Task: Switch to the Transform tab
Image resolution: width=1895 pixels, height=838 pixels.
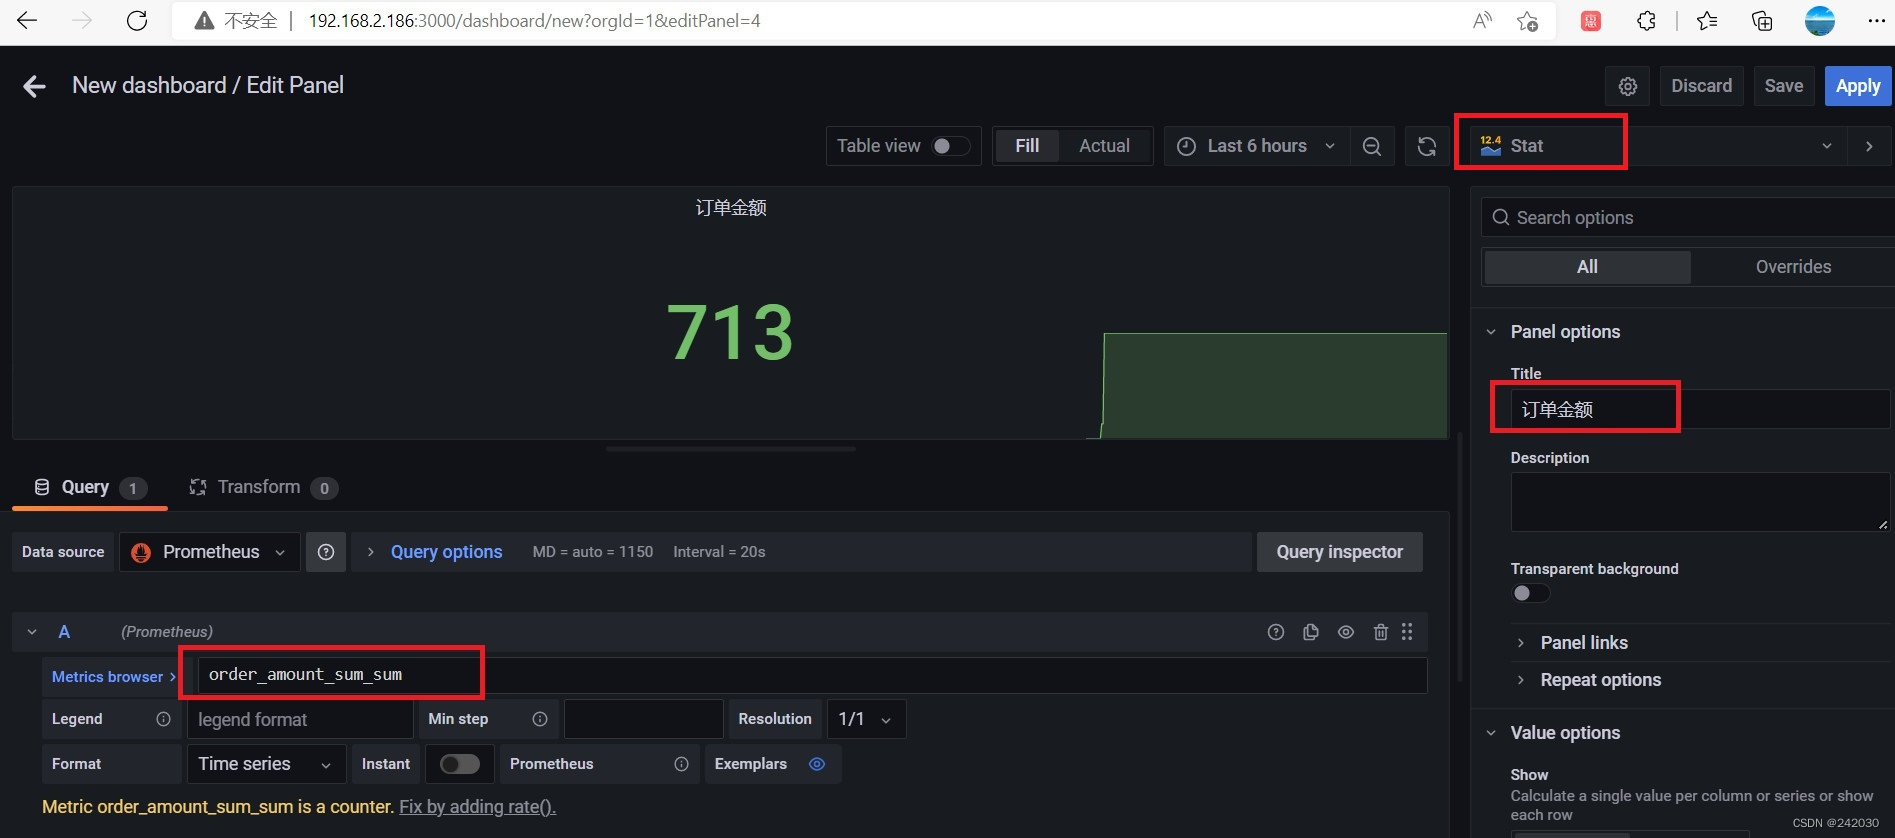Action: (x=263, y=487)
